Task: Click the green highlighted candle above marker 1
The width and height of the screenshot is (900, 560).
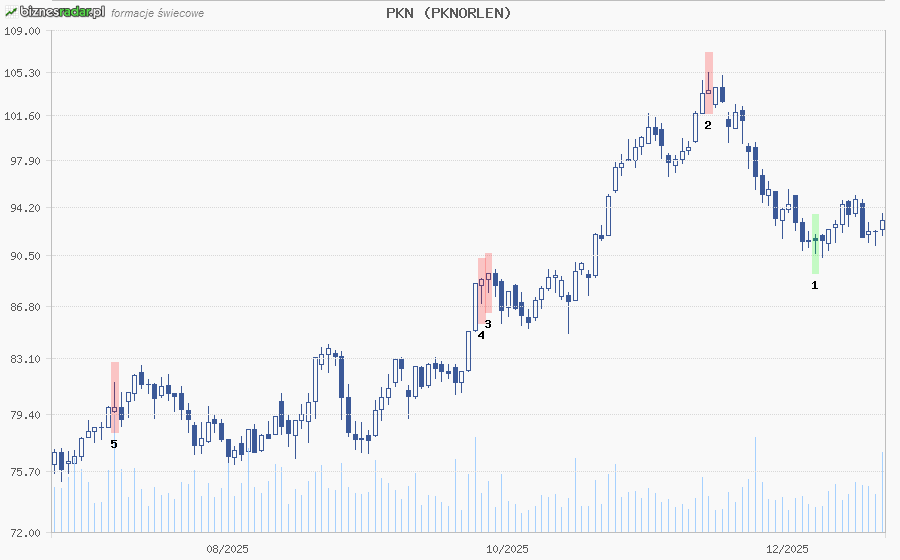Action: 815,243
